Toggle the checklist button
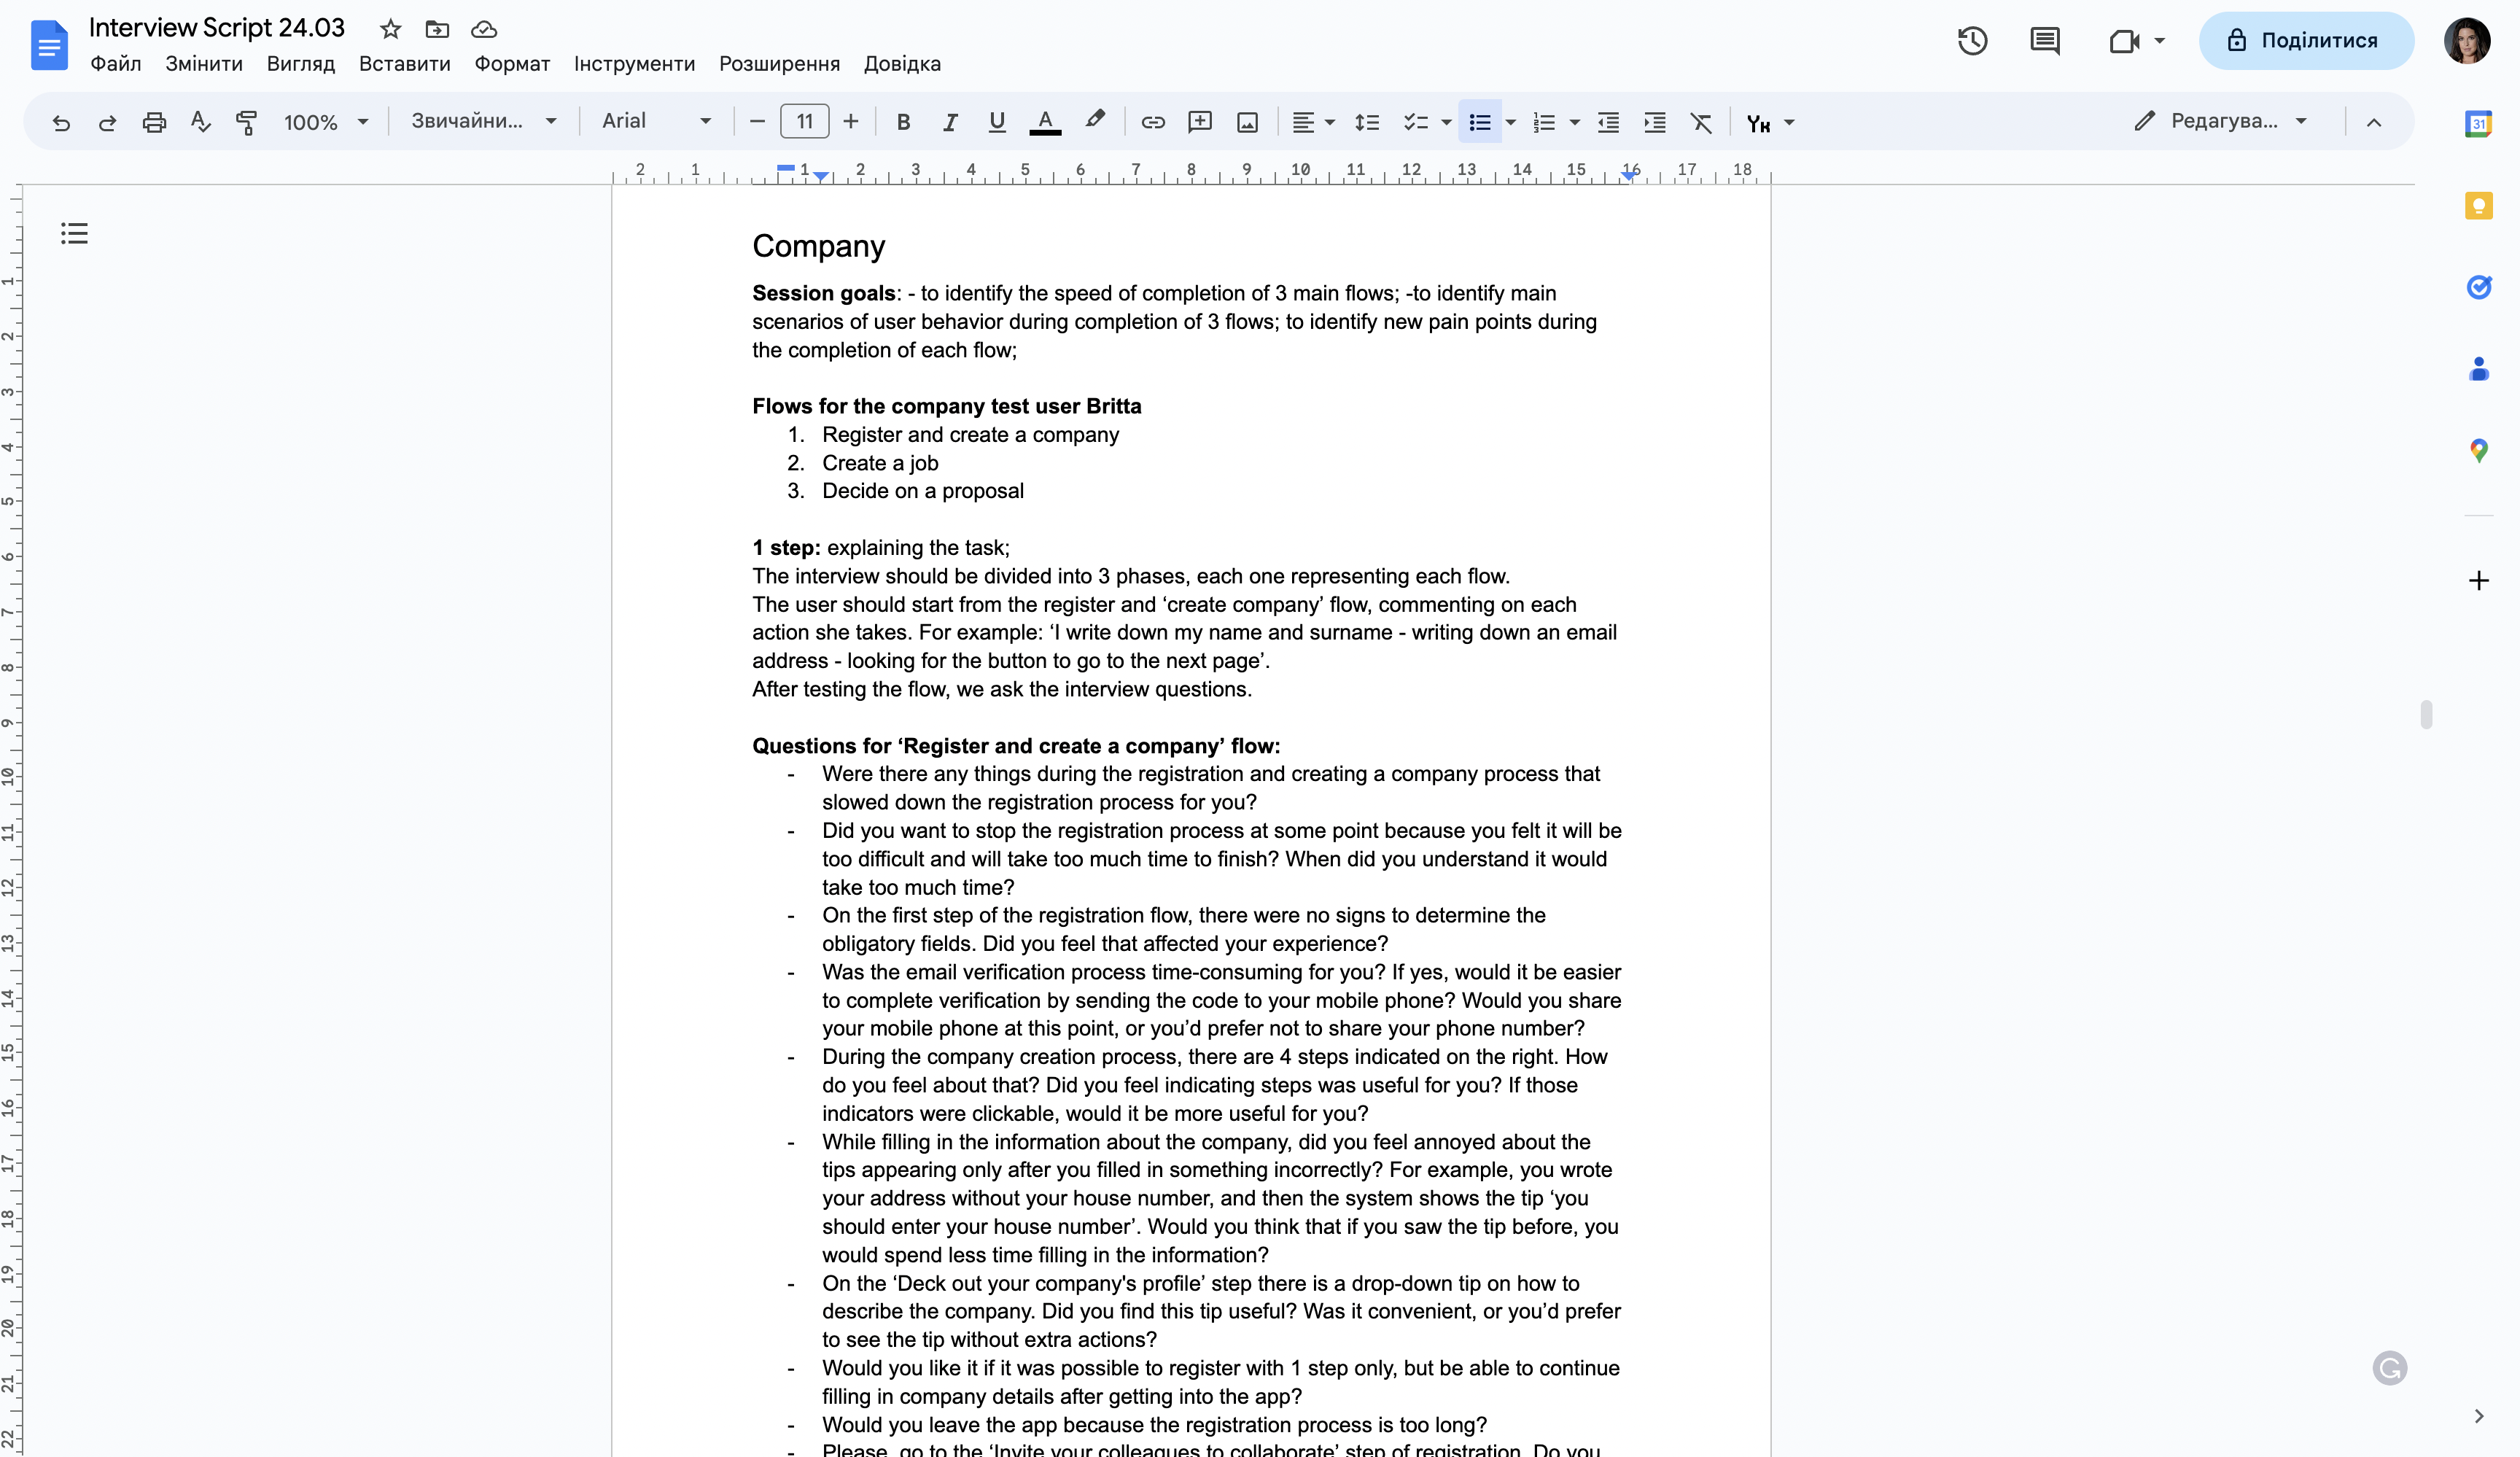Screen dimensions: 2520x1457 pos(1415,122)
